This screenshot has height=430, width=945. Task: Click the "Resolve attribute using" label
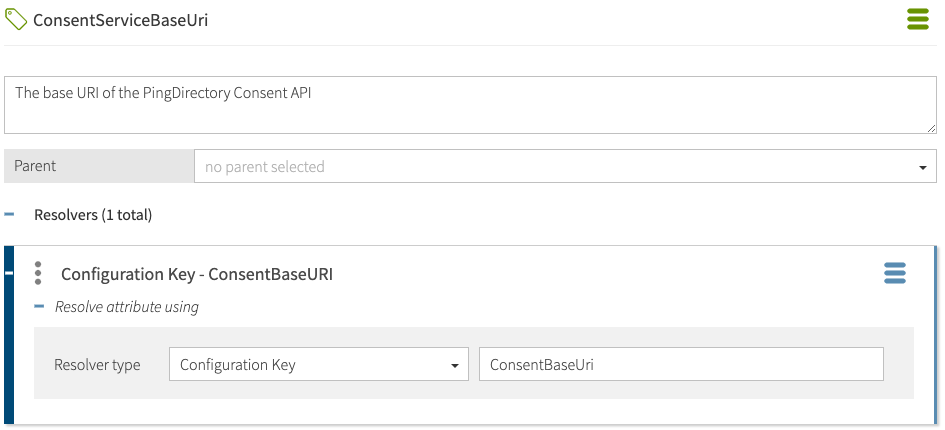pyautogui.click(x=127, y=307)
